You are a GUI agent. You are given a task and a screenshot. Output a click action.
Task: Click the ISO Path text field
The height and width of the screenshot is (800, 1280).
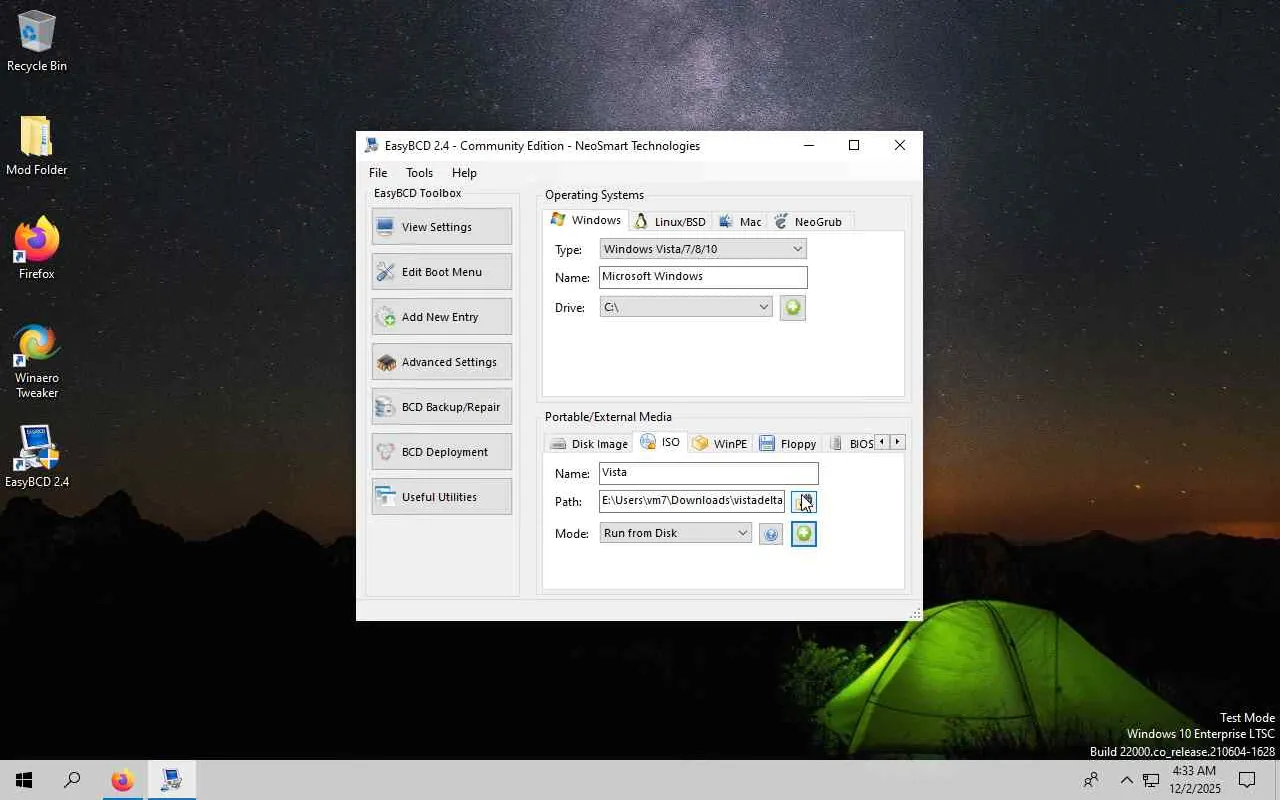(692, 501)
